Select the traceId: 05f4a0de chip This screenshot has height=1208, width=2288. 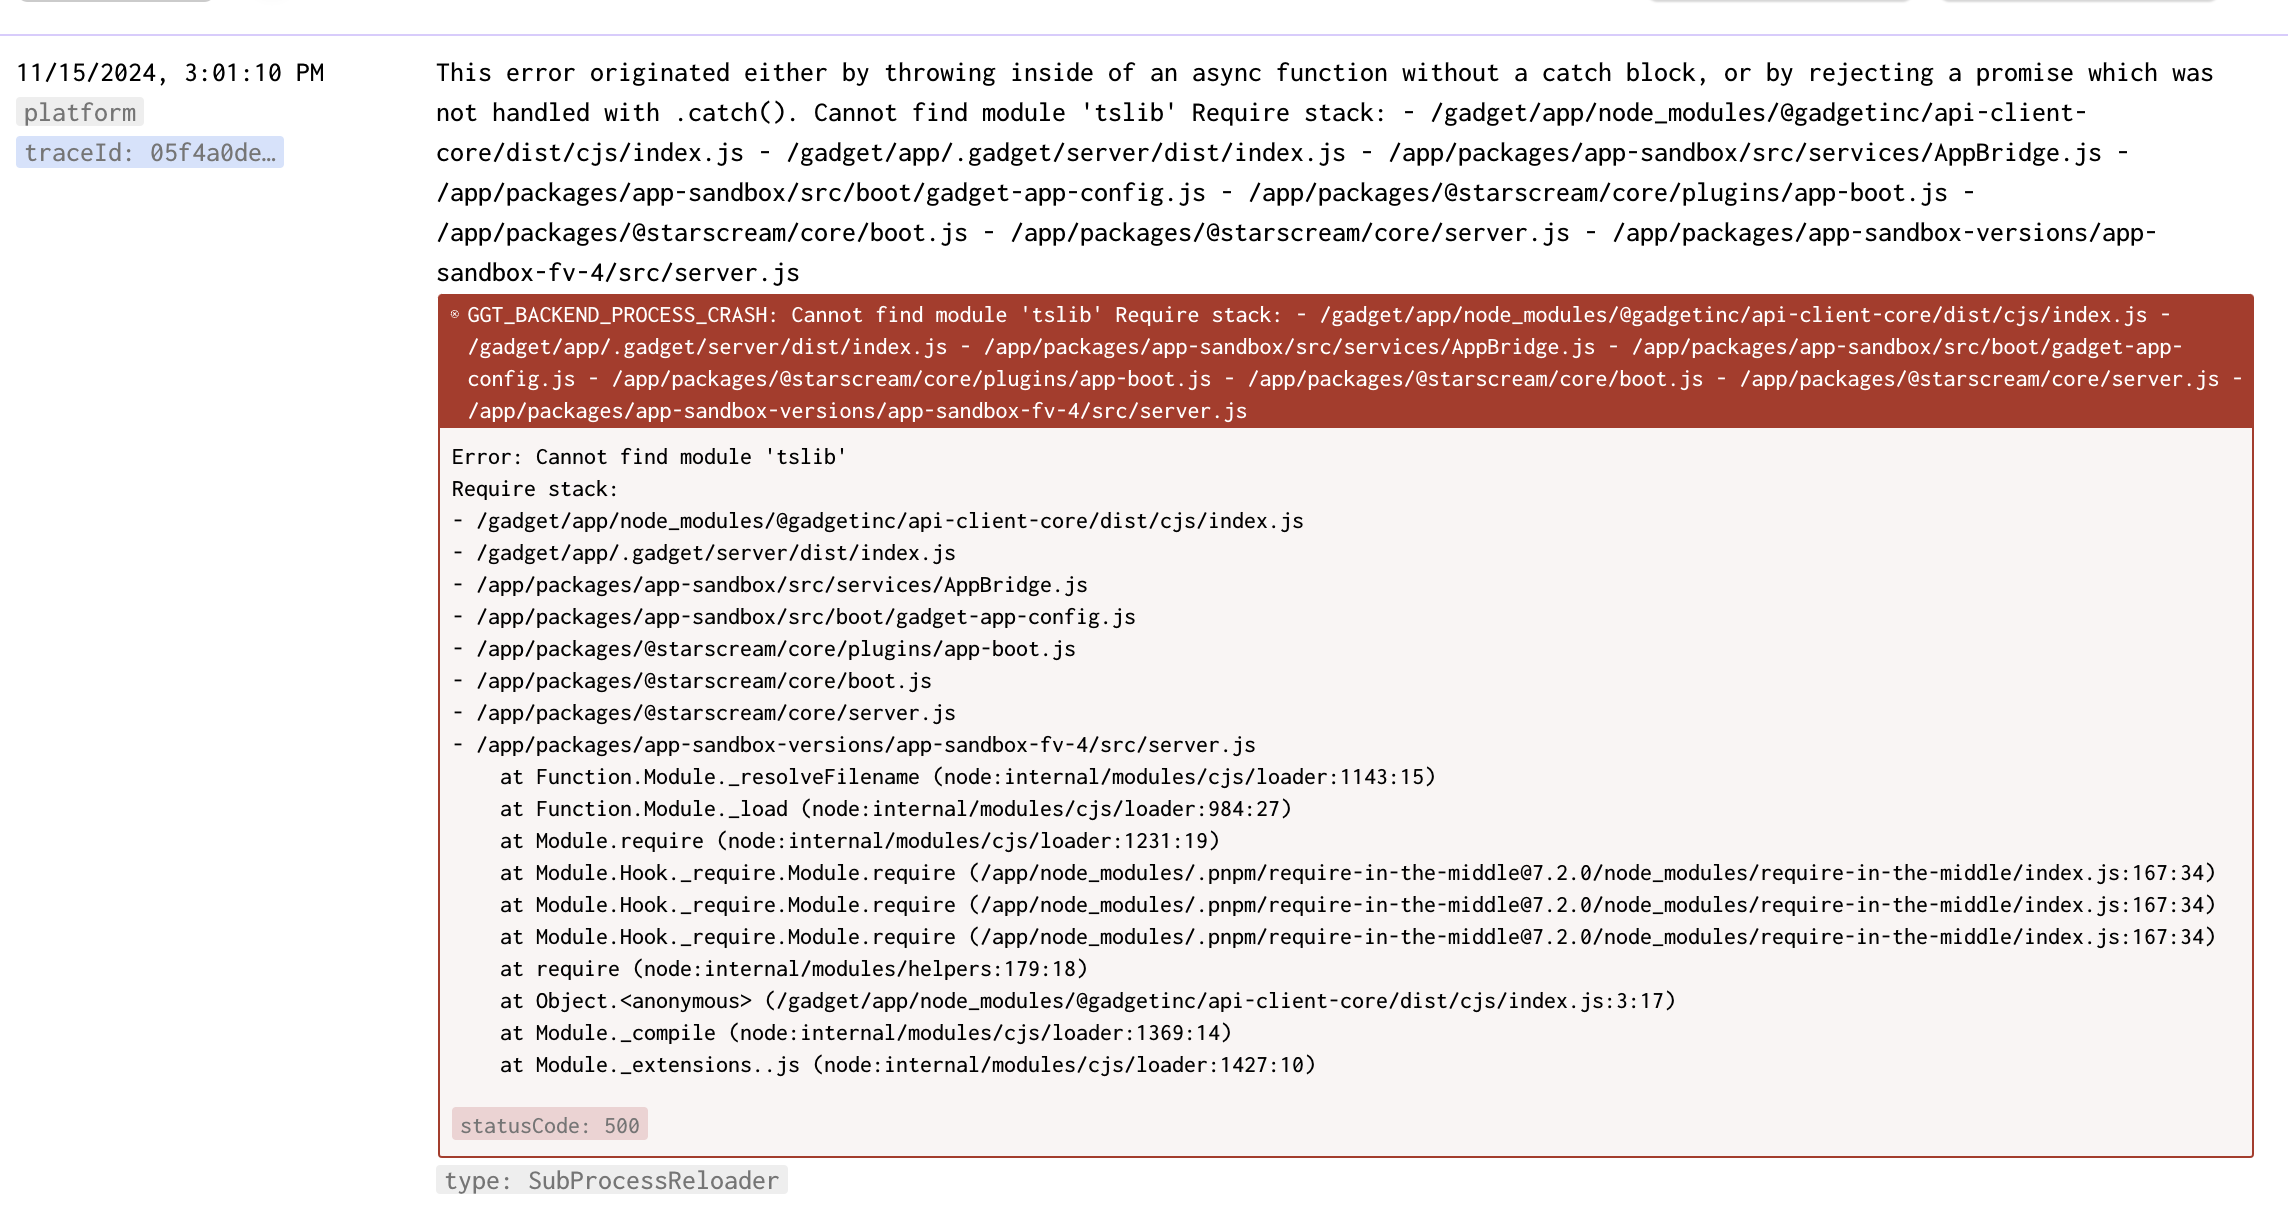151,152
